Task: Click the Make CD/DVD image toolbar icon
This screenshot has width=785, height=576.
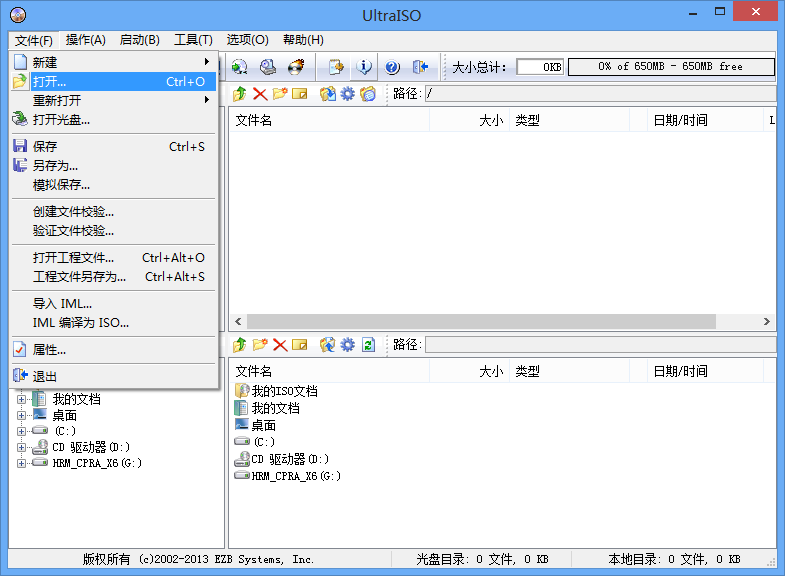Action: tap(239, 67)
